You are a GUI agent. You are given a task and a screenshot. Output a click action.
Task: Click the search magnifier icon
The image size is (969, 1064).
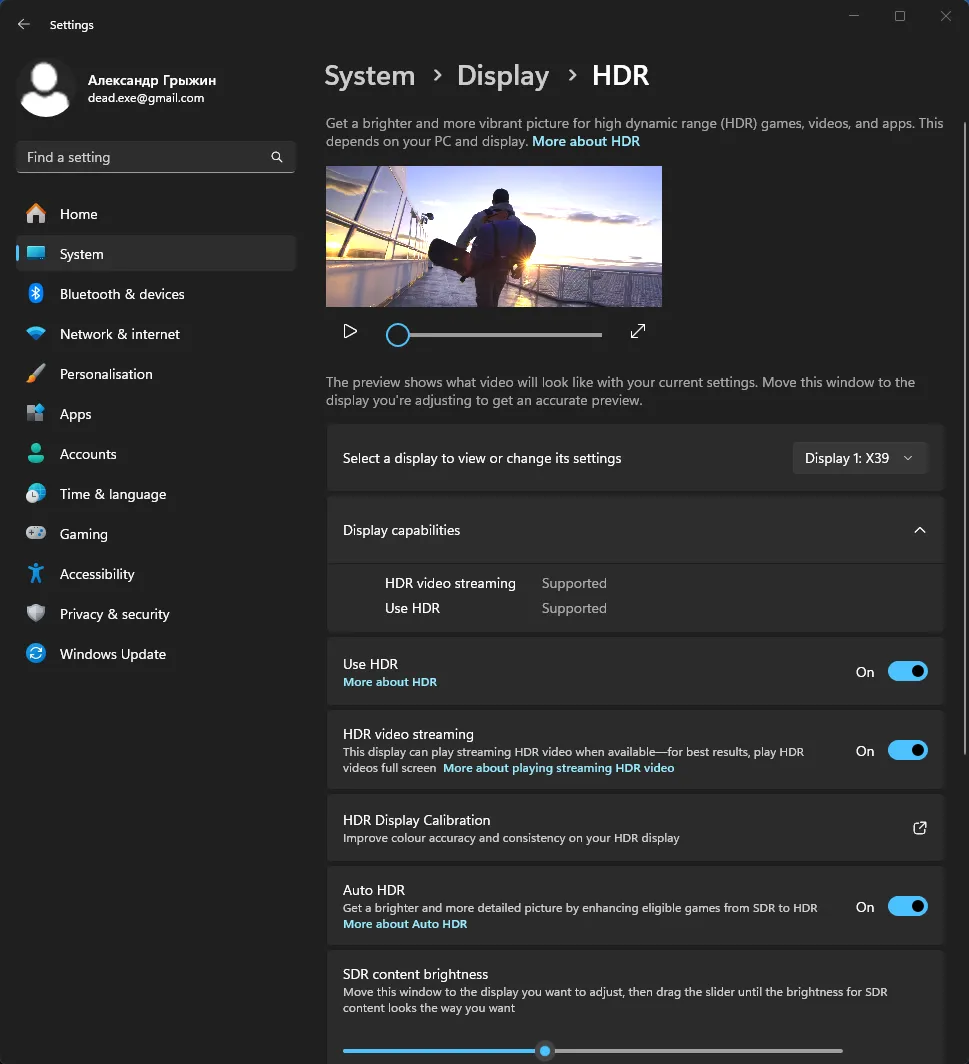[x=277, y=158]
